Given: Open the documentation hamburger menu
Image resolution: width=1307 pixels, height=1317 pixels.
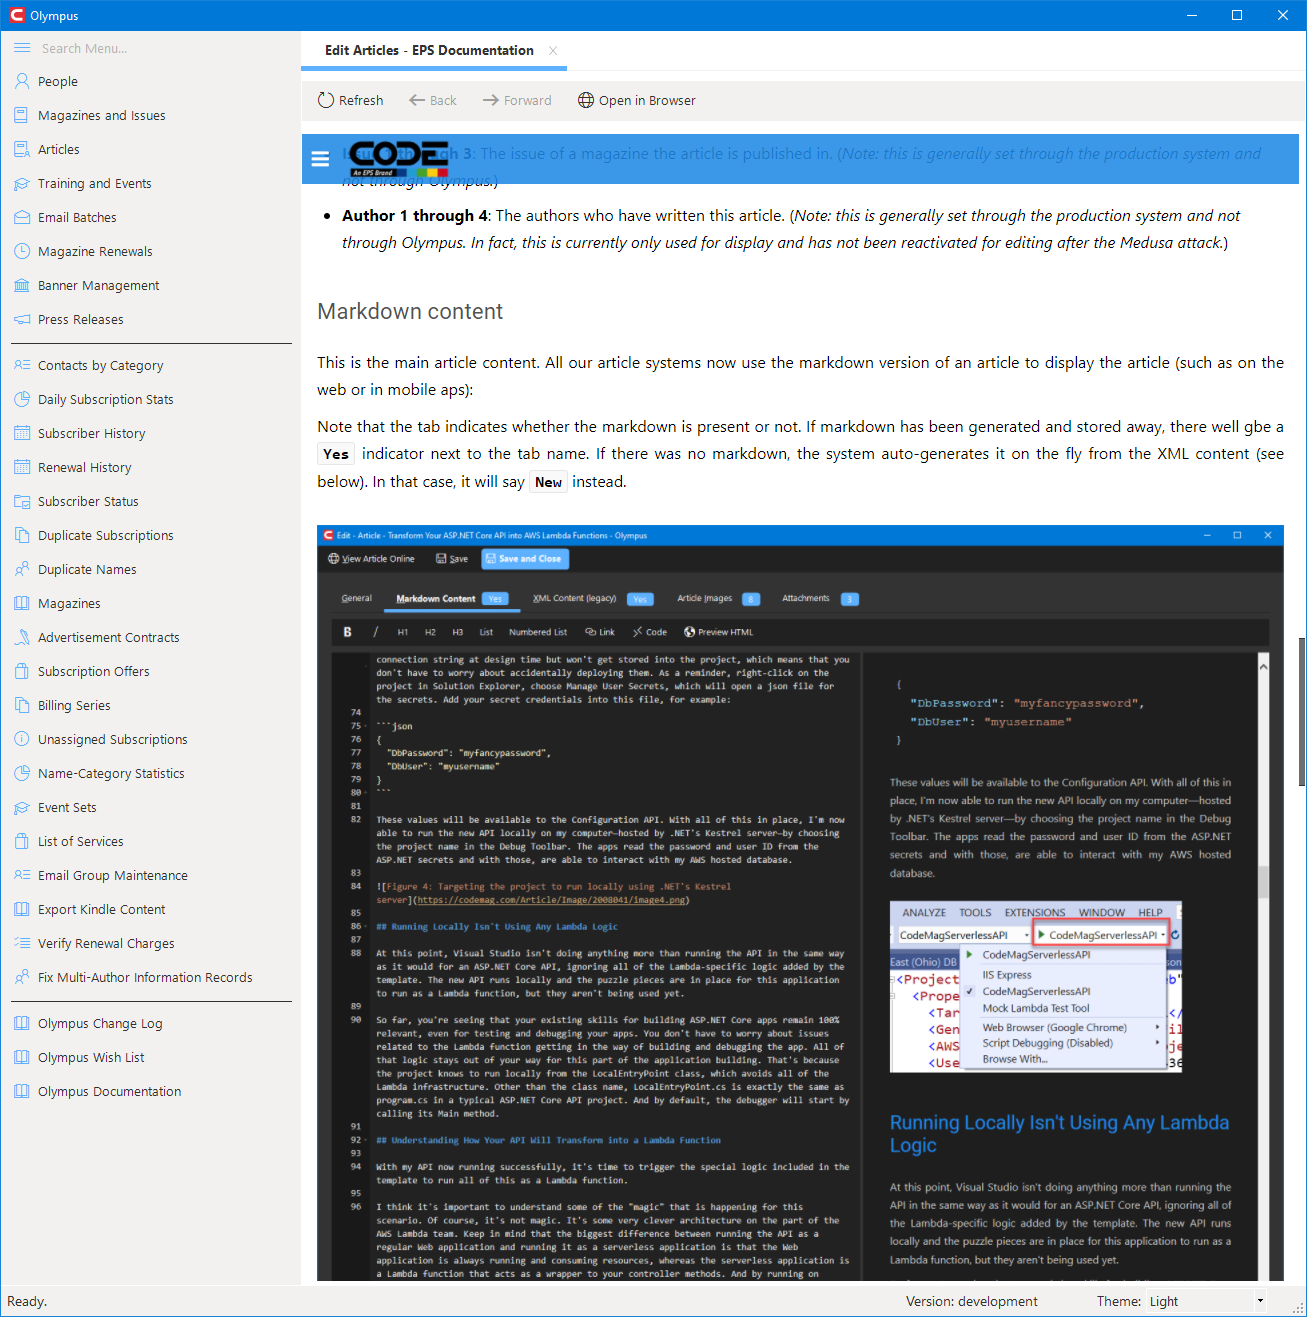Looking at the screenshot, I should point(320,159).
